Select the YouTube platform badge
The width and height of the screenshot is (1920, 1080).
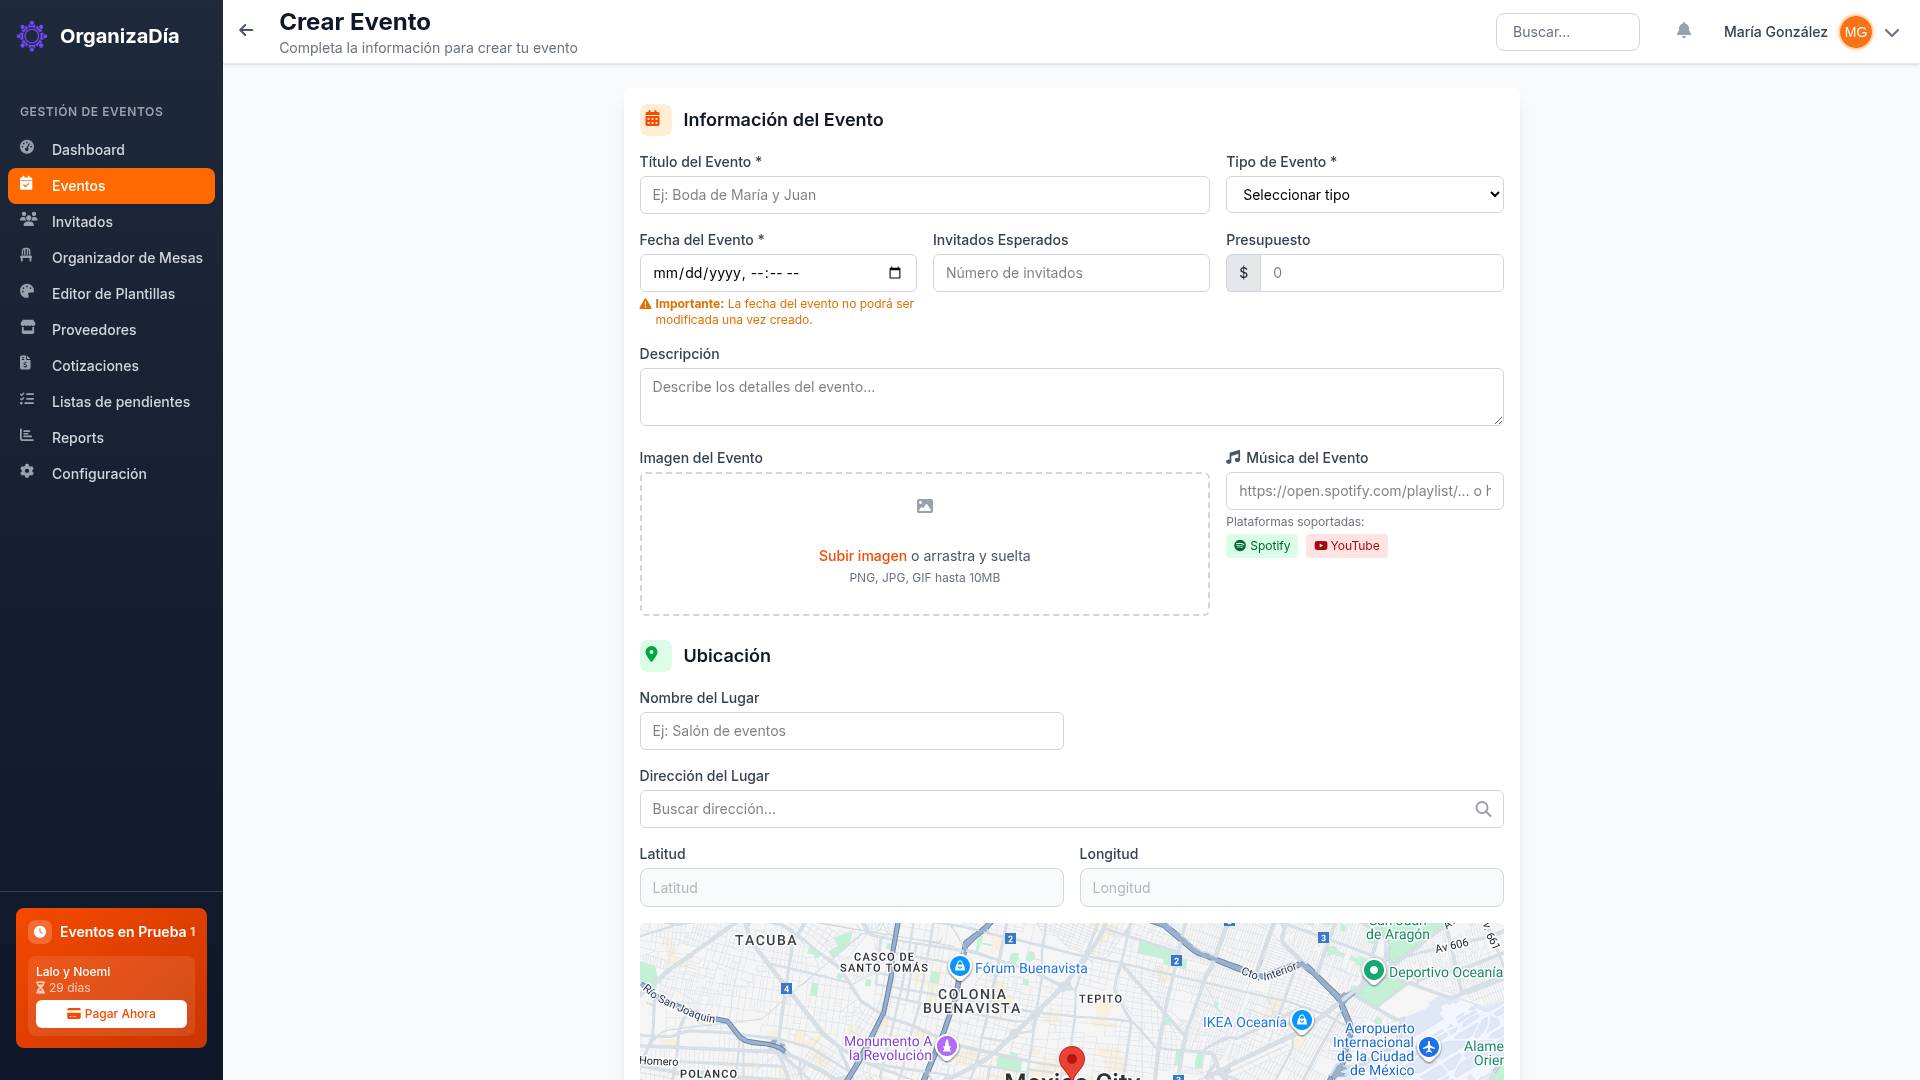click(1346, 546)
